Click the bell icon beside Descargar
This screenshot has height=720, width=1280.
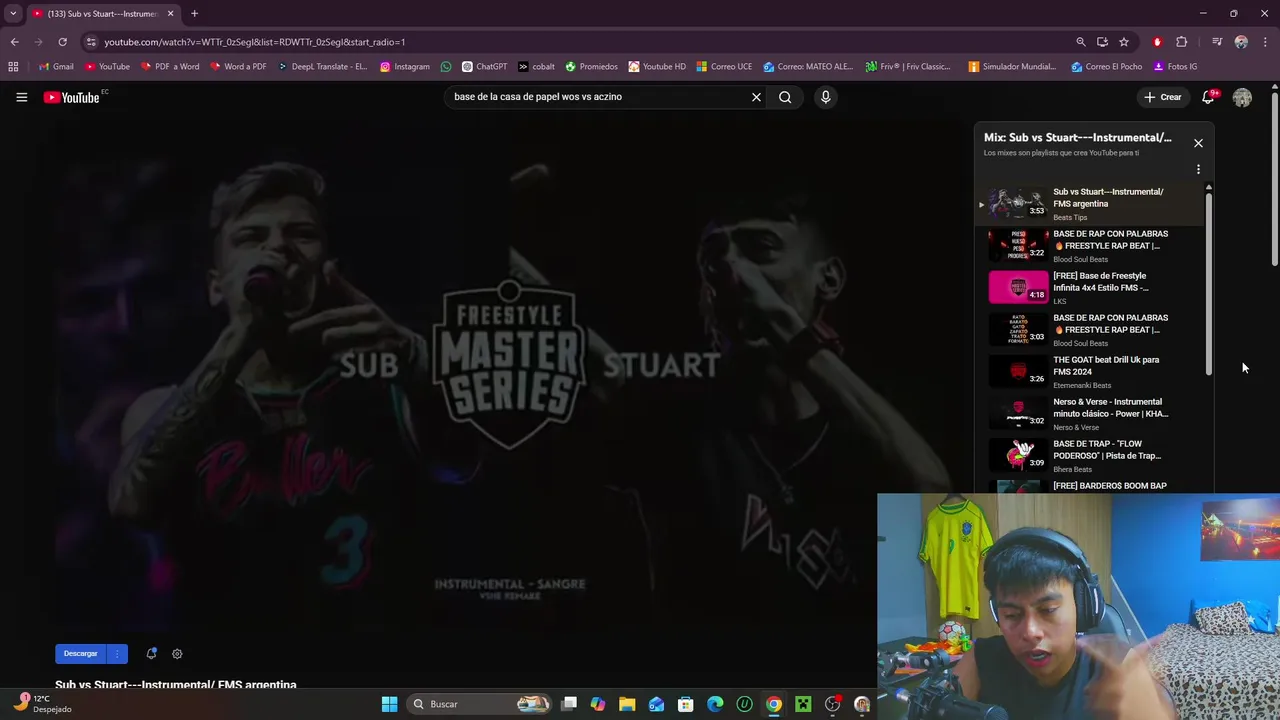coord(151,654)
